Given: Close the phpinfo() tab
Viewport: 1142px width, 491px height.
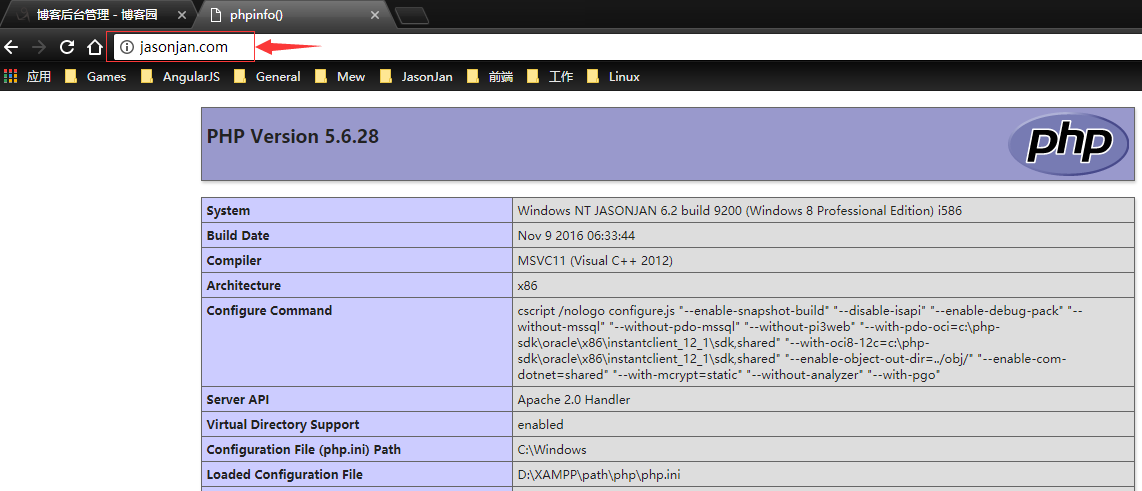Looking at the screenshot, I should [x=375, y=15].
